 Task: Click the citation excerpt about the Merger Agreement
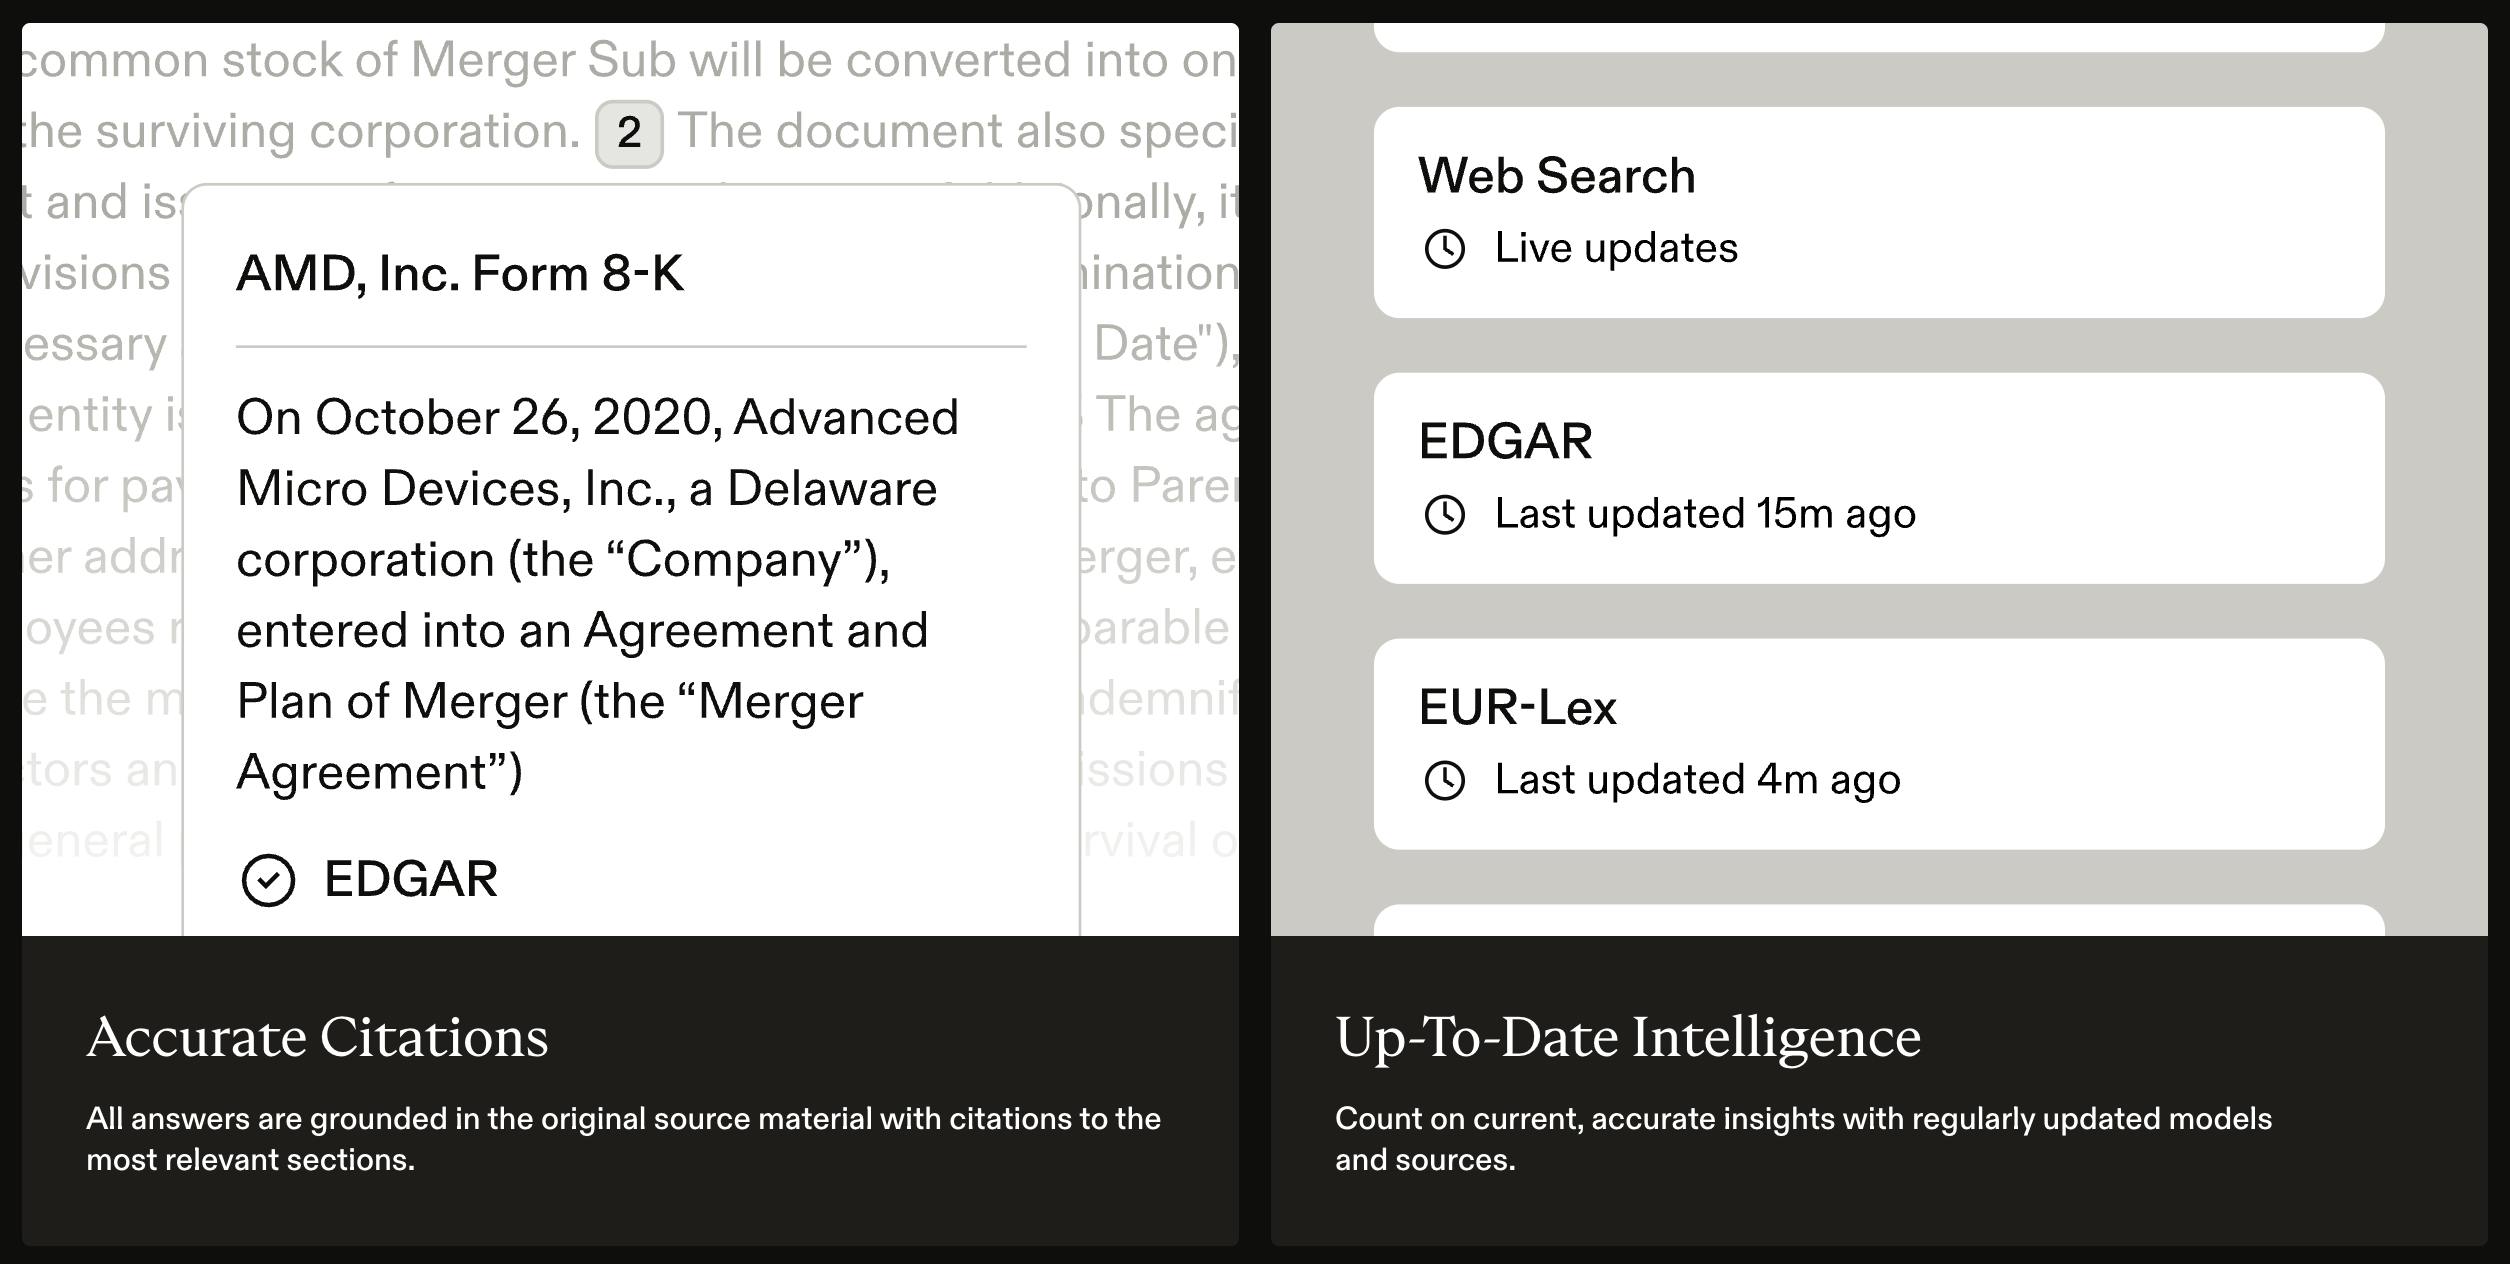tap(597, 594)
